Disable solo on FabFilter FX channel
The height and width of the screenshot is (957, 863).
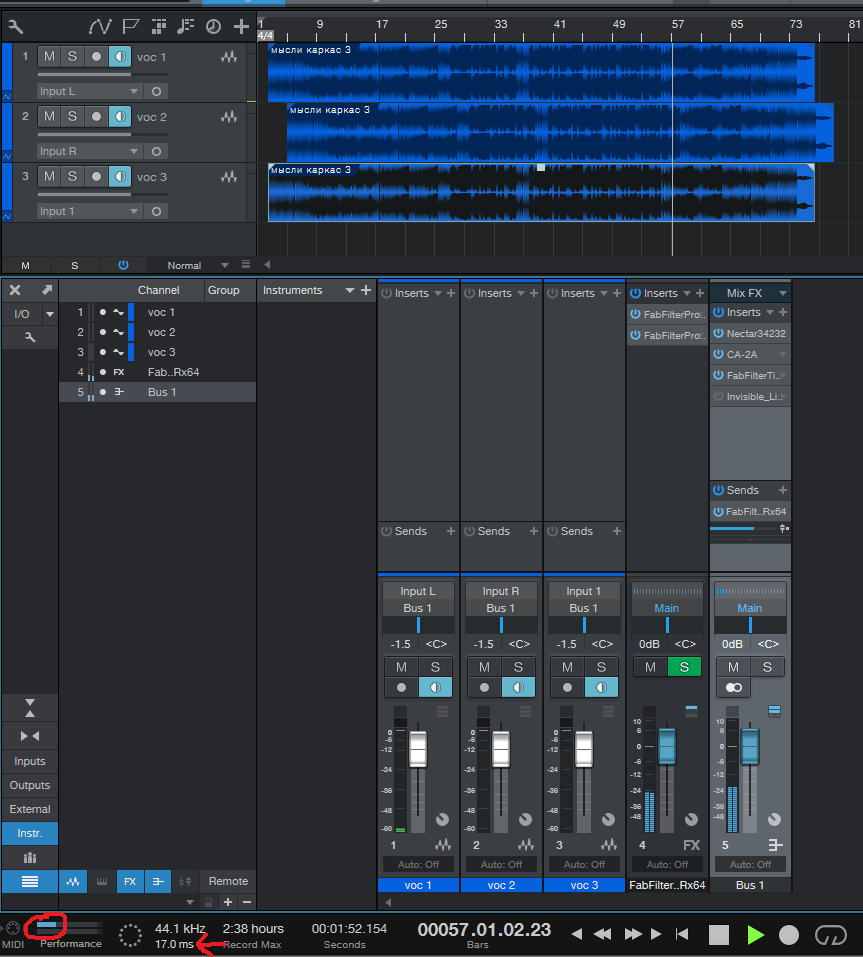[x=684, y=667]
